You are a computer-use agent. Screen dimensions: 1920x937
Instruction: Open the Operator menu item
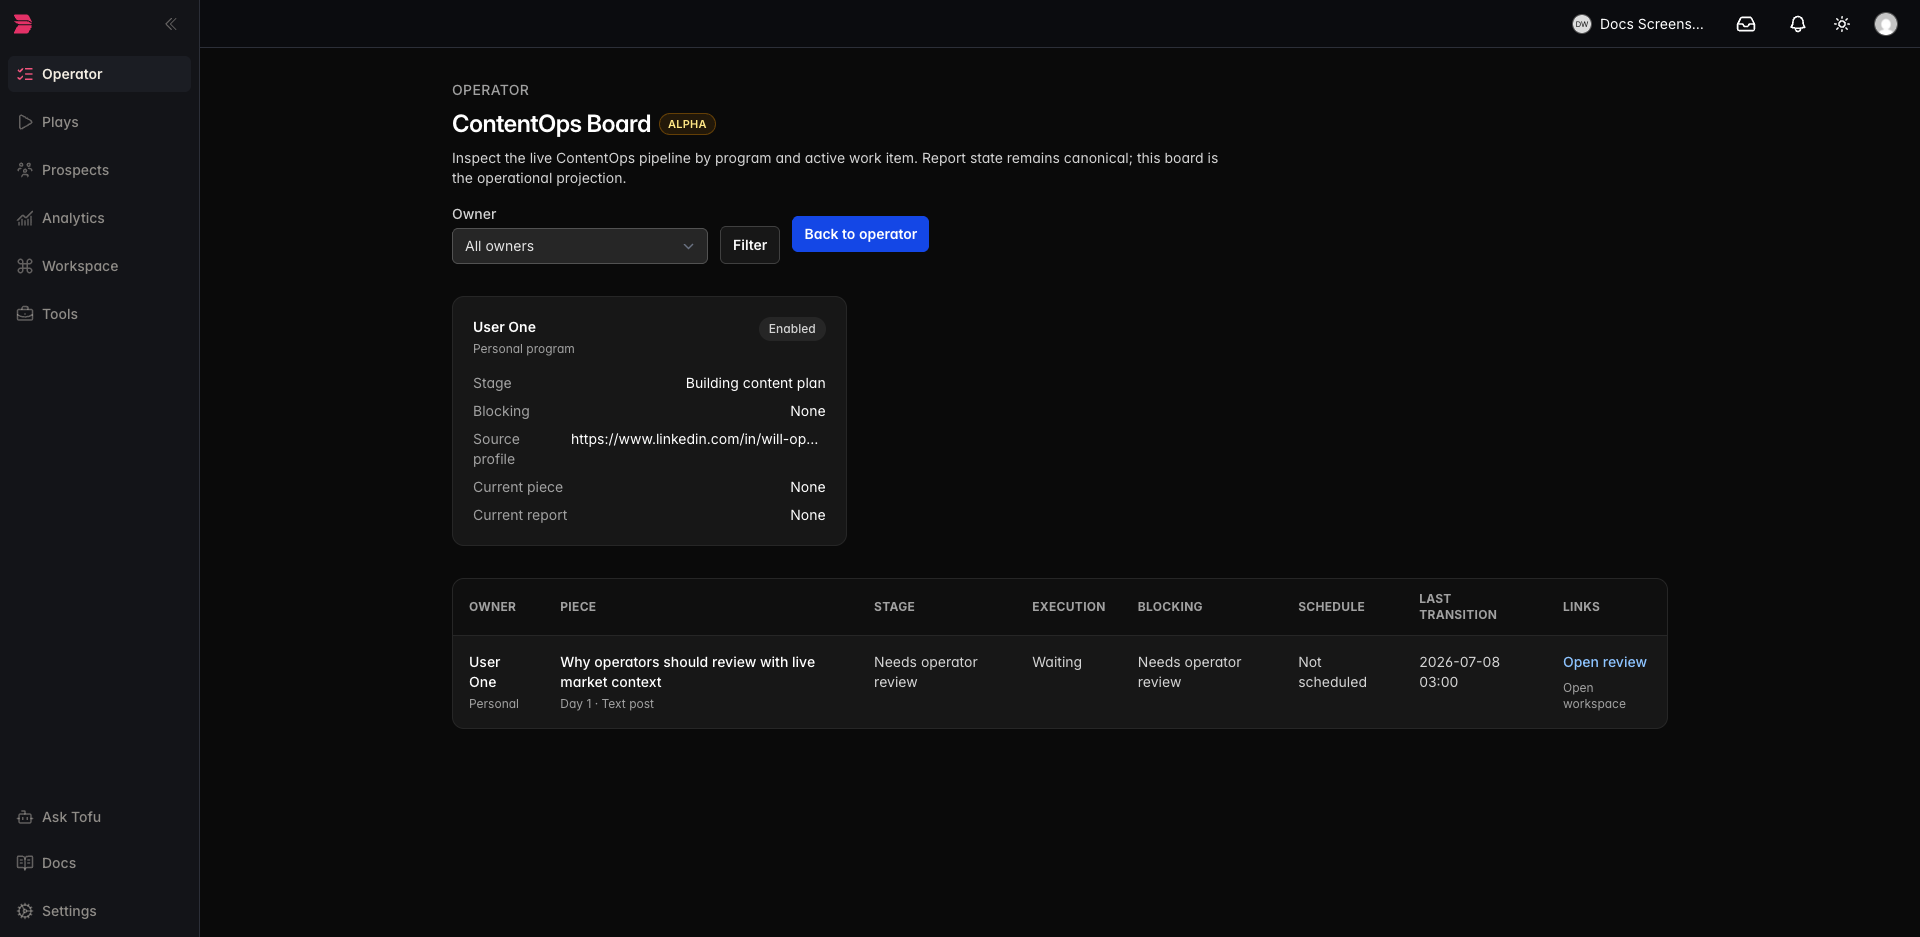tap(99, 74)
